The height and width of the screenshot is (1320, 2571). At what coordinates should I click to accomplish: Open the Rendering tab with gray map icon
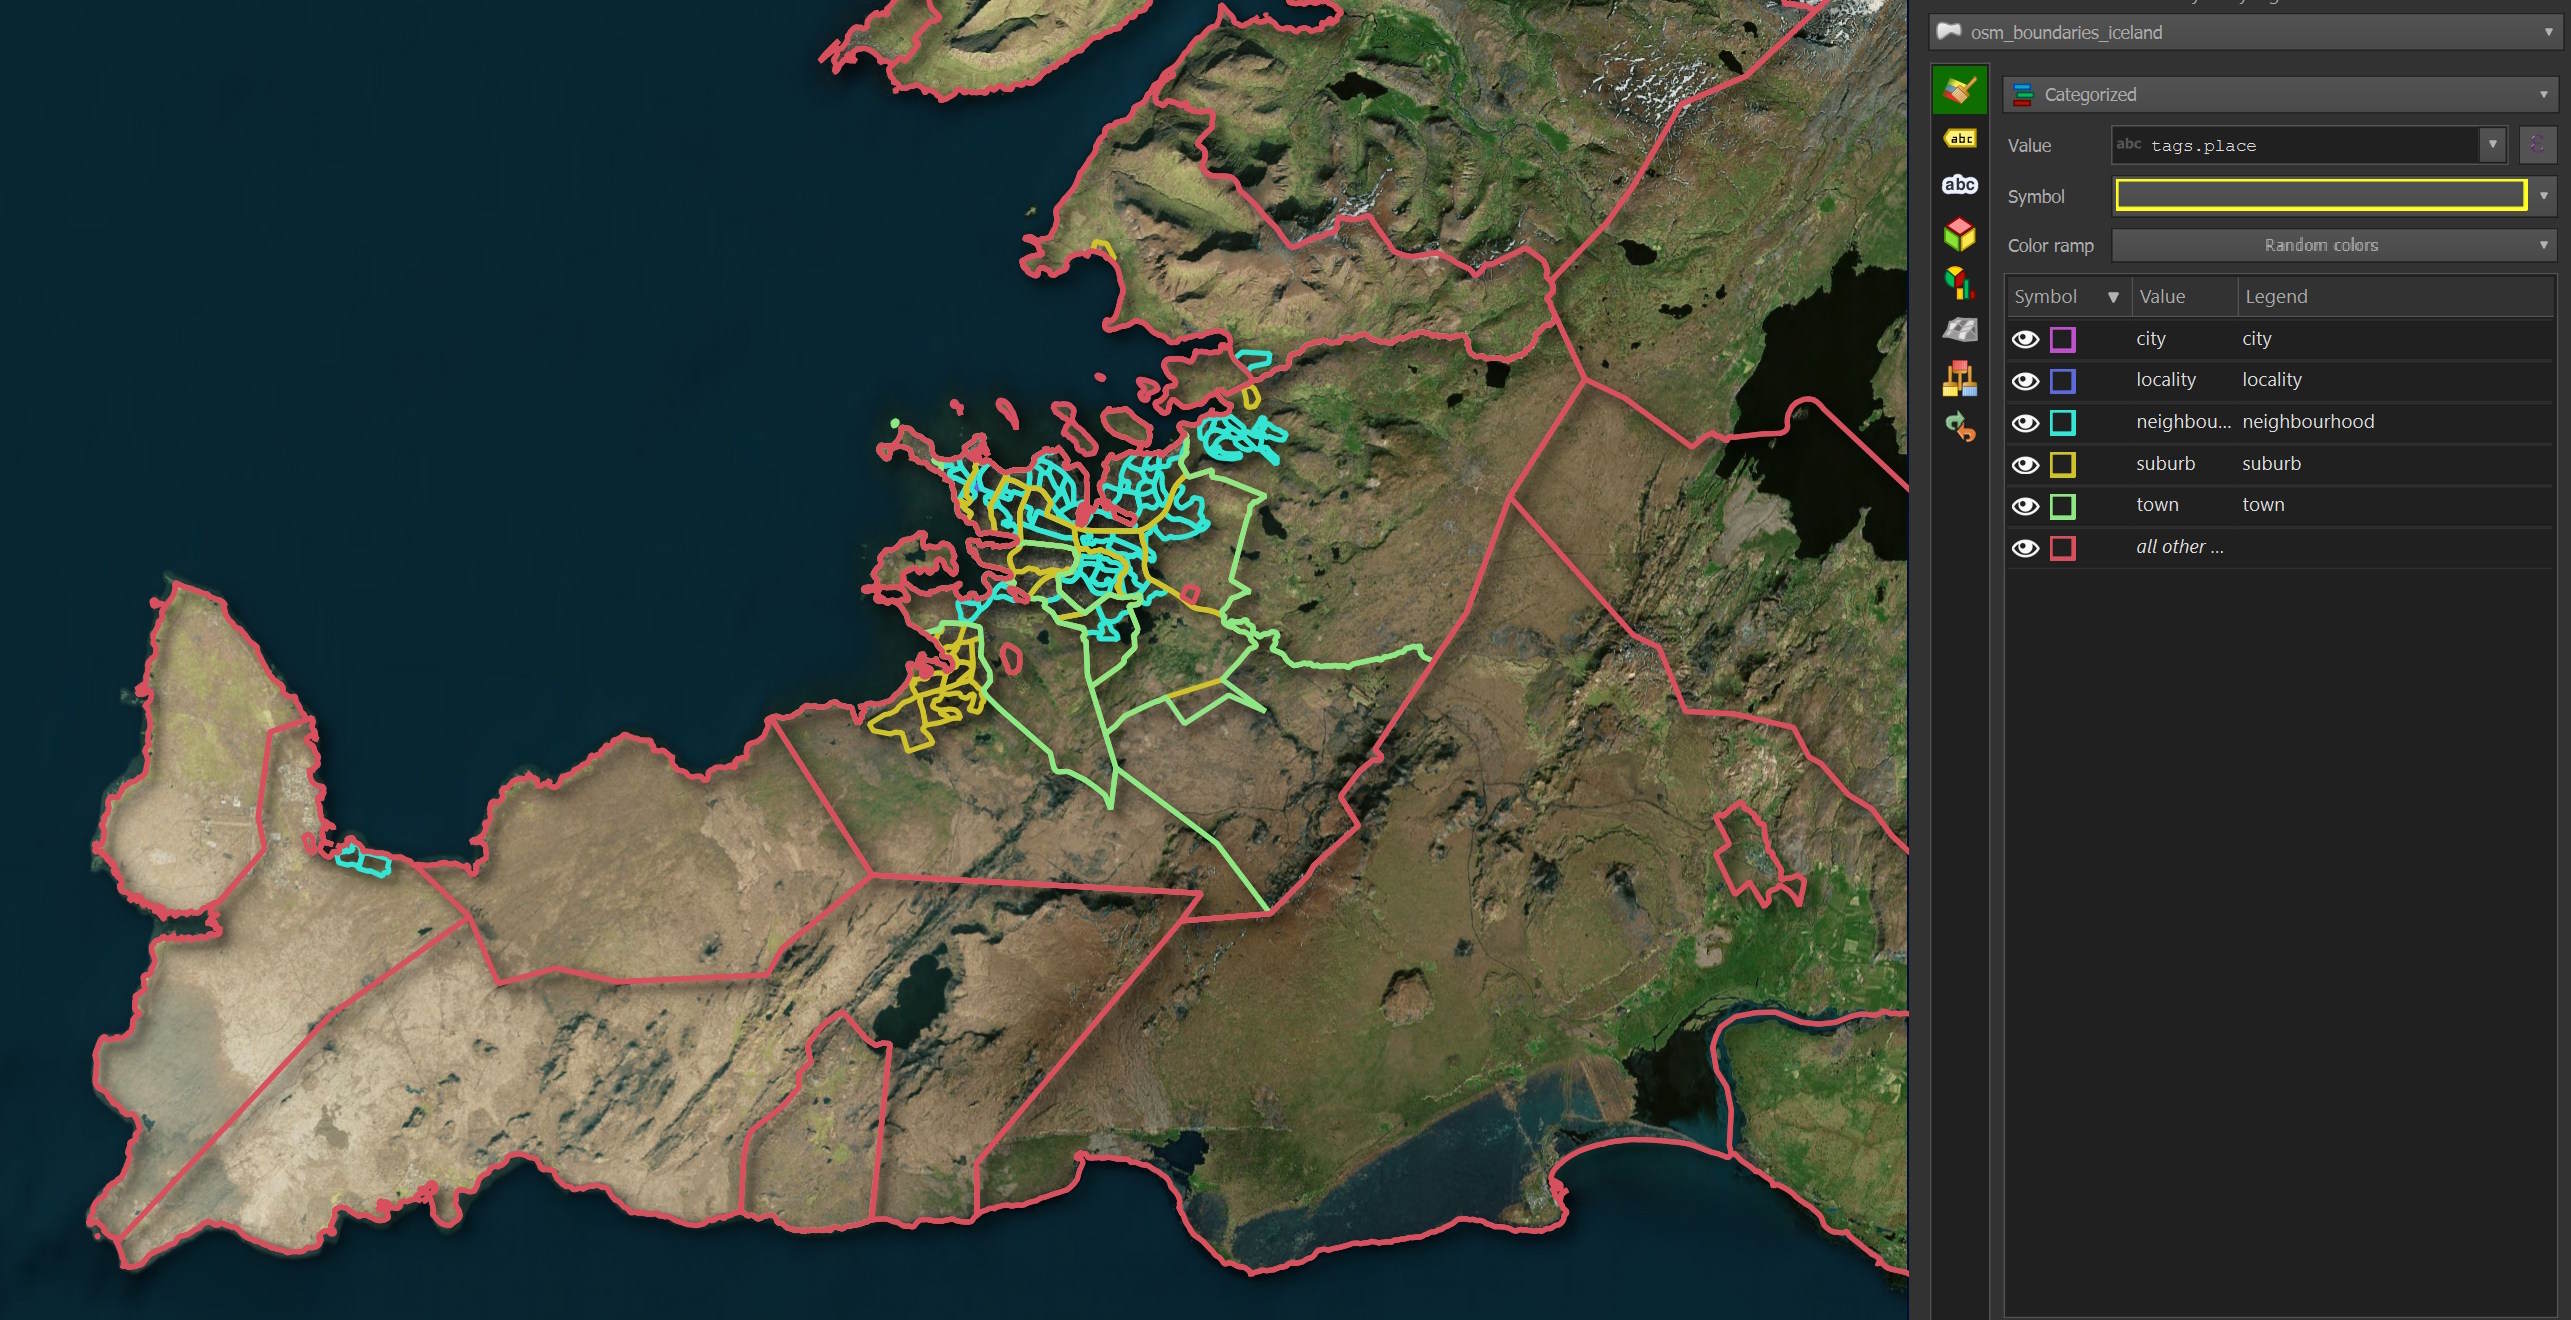click(x=1959, y=330)
